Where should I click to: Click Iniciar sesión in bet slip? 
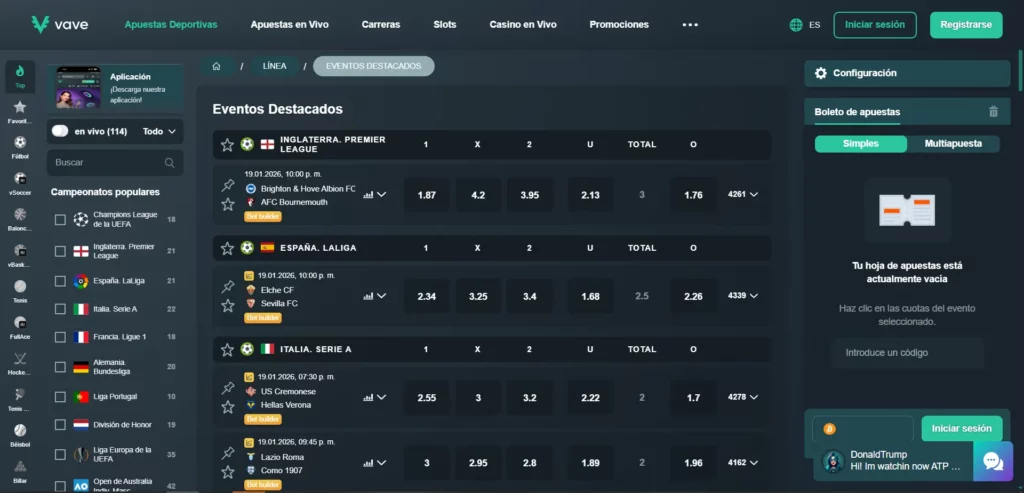point(961,429)
